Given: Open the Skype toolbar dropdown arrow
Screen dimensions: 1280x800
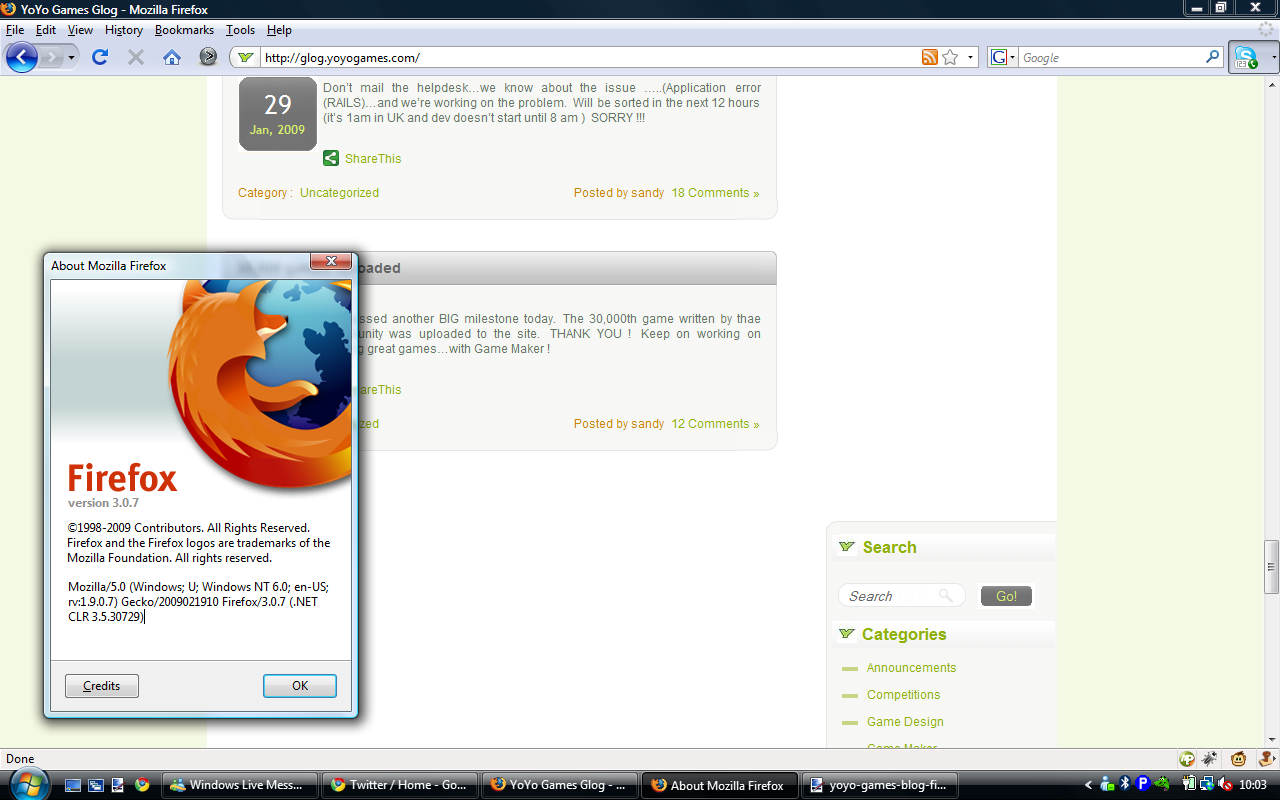Looking at the screenshot, I should (x=1273, y=58).
